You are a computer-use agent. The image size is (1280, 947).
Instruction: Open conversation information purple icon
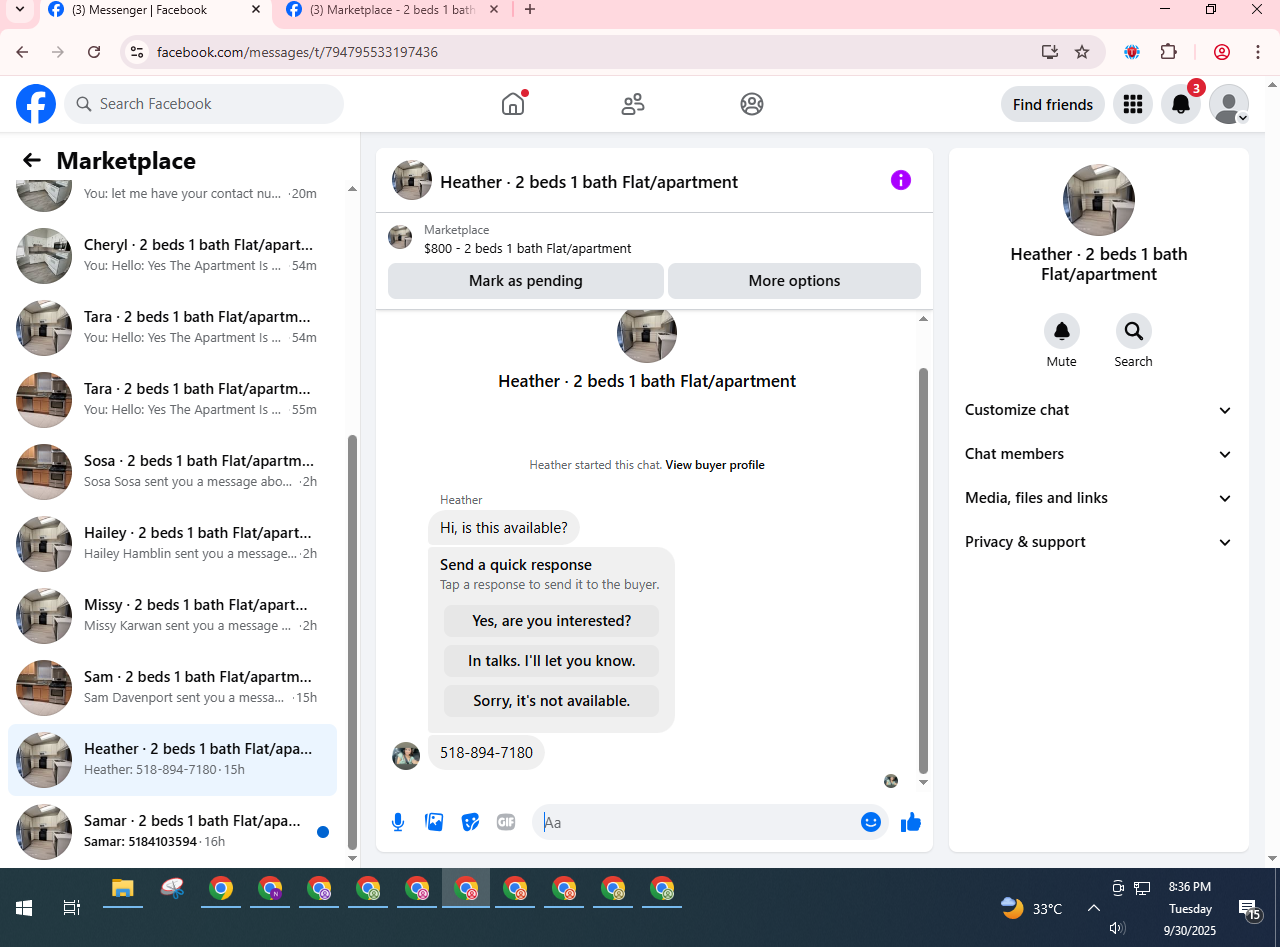(901, 180)
